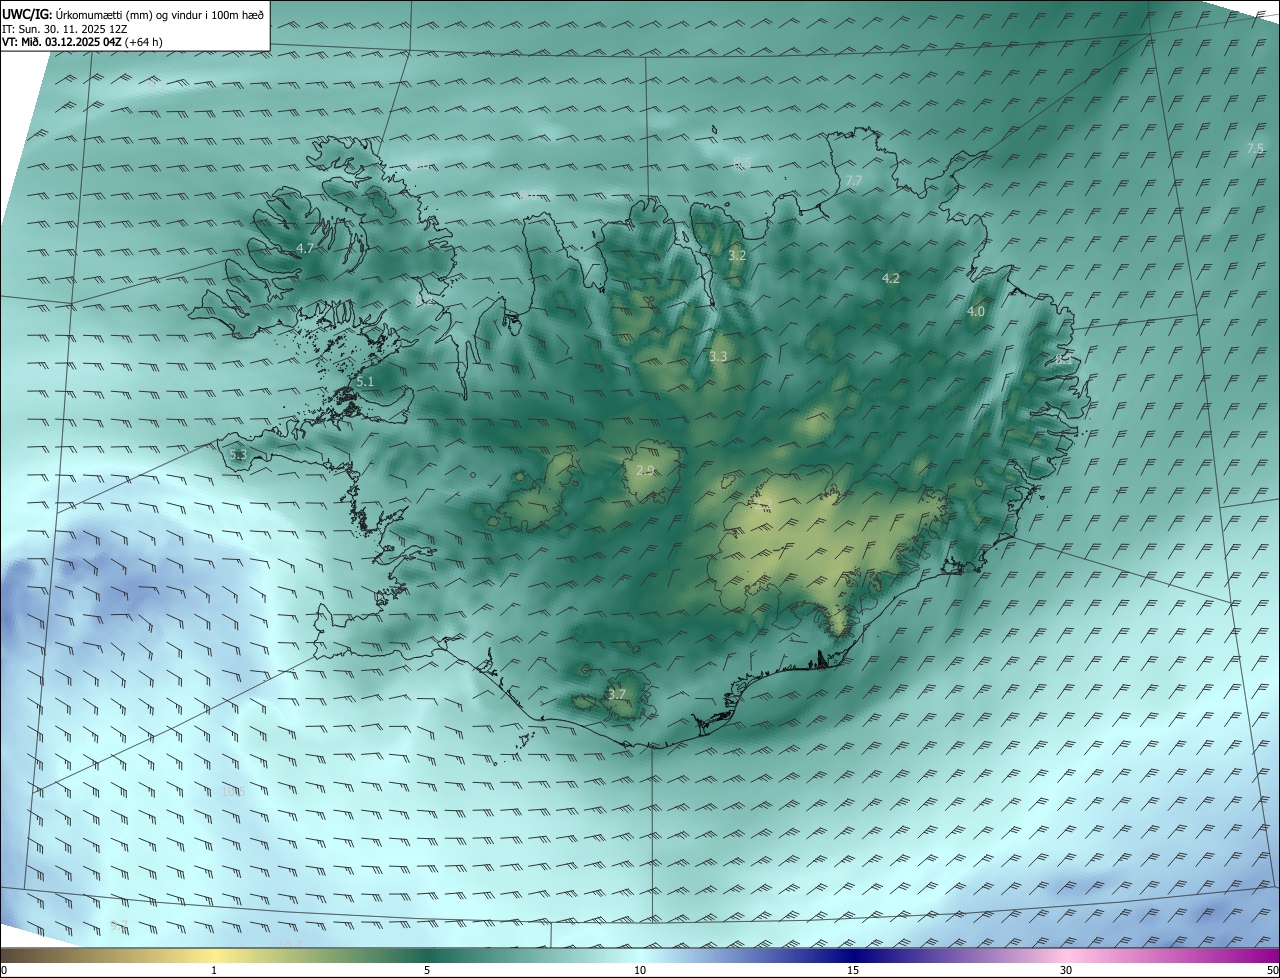
Task: Click the 'UWC/IG:' map title label
Action: pyautogui.click(x=27, y=14)
